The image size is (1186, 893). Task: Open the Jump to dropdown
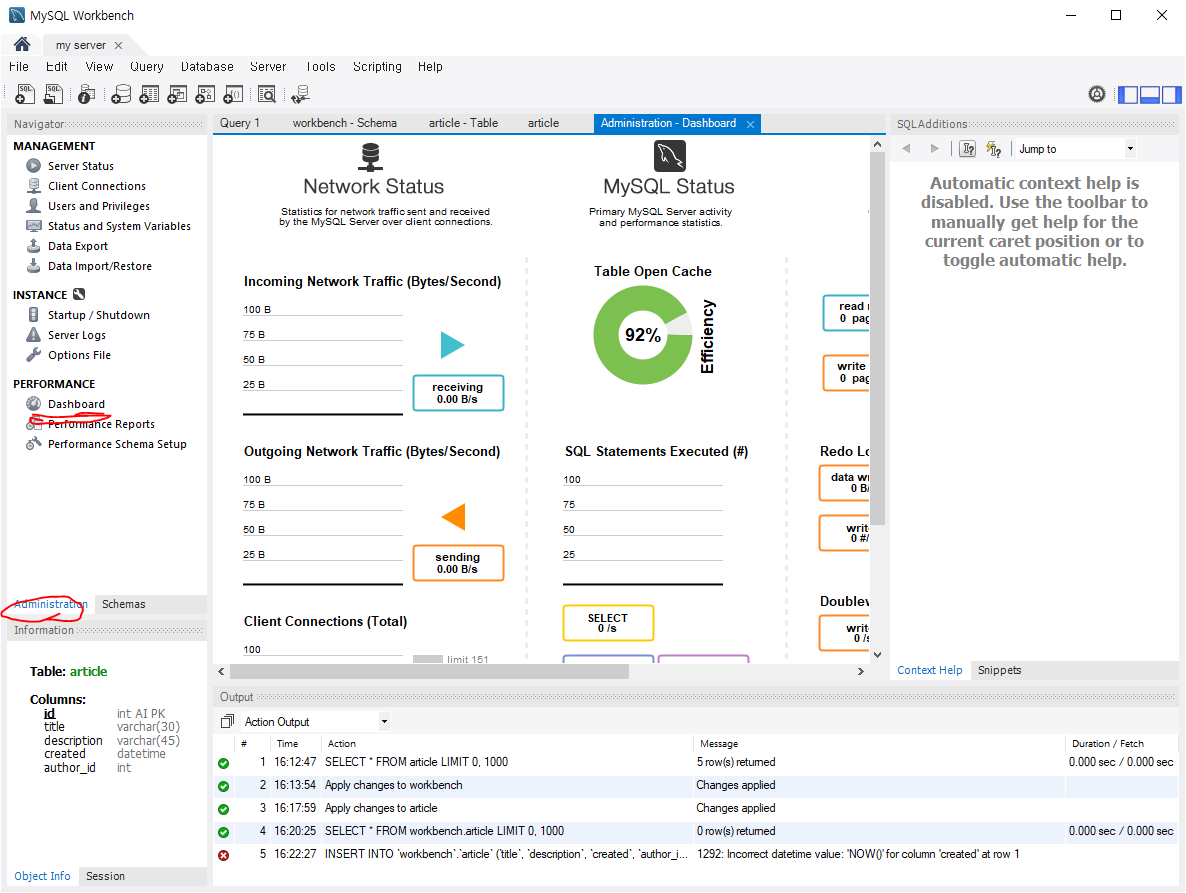1075,149
